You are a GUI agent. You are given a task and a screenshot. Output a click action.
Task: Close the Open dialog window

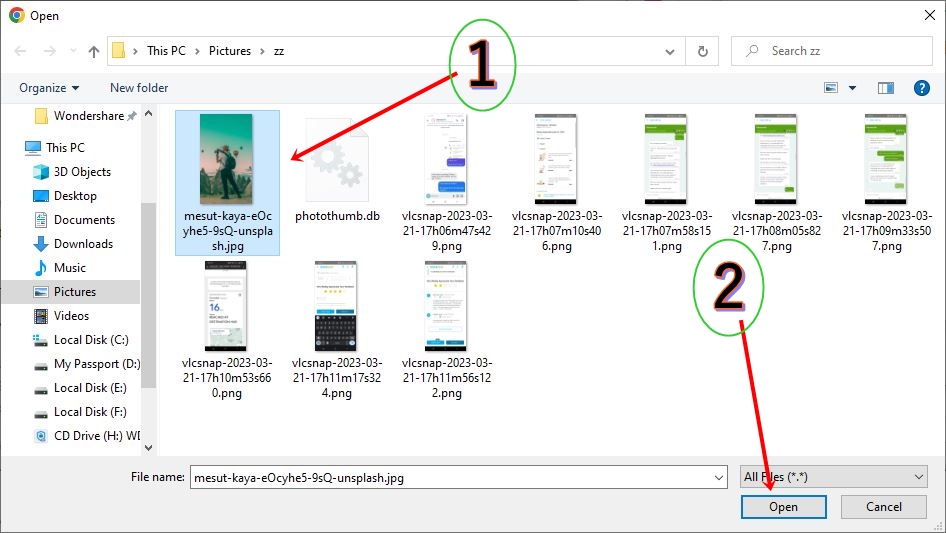click(930, 15)
